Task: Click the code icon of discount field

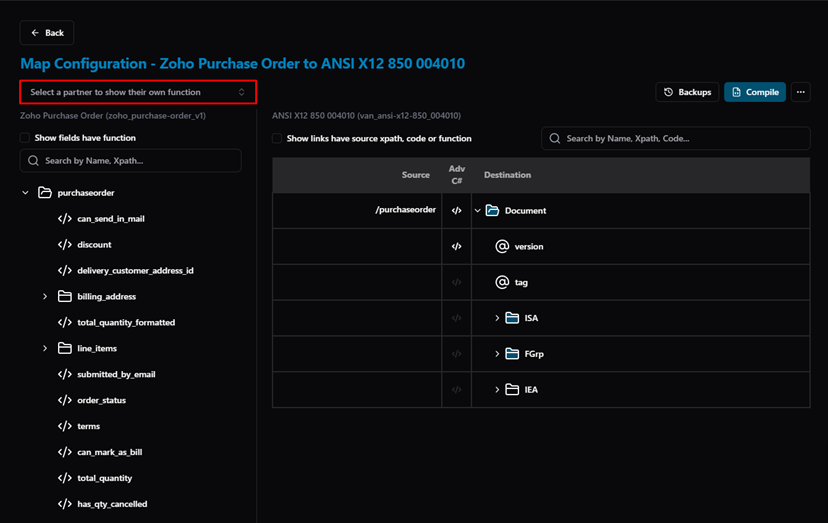Action: point(64,245)
